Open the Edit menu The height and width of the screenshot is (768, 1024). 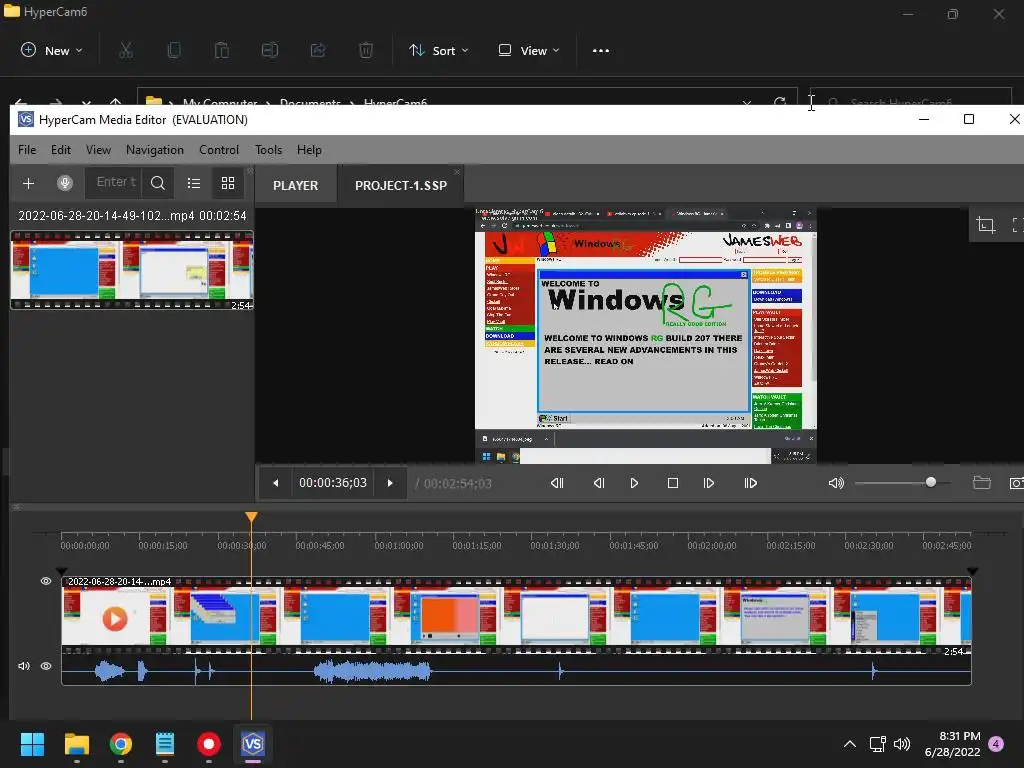point(61,150)
